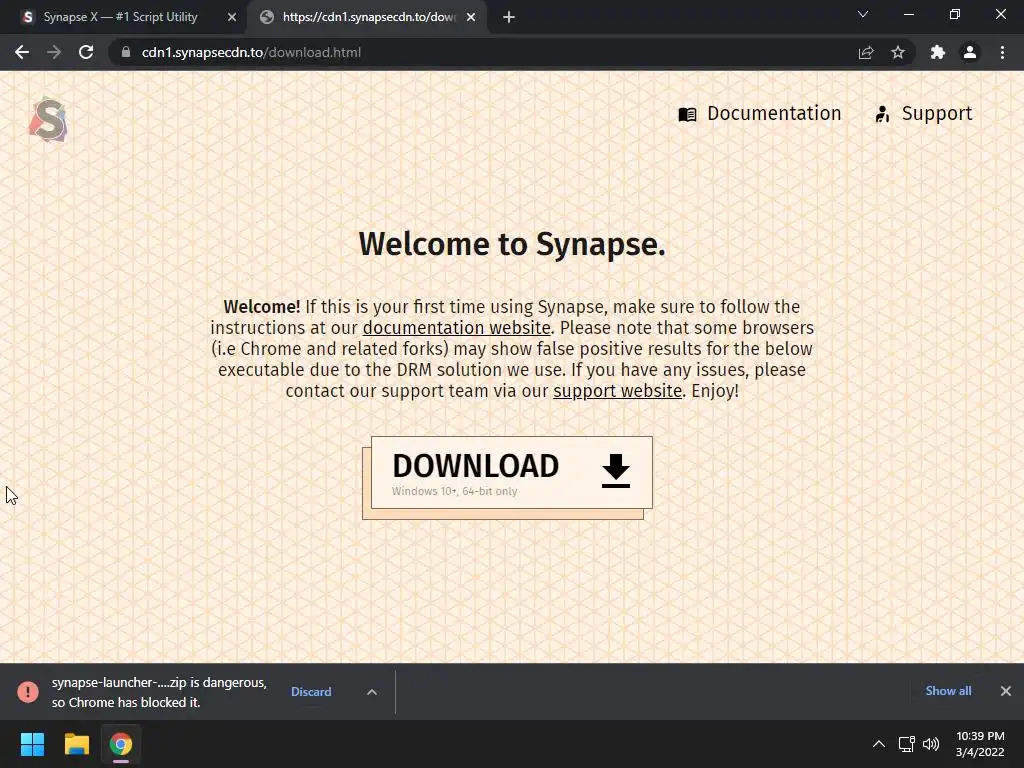Click the 'Welcome to Synapse.' heading

point(512,244)
